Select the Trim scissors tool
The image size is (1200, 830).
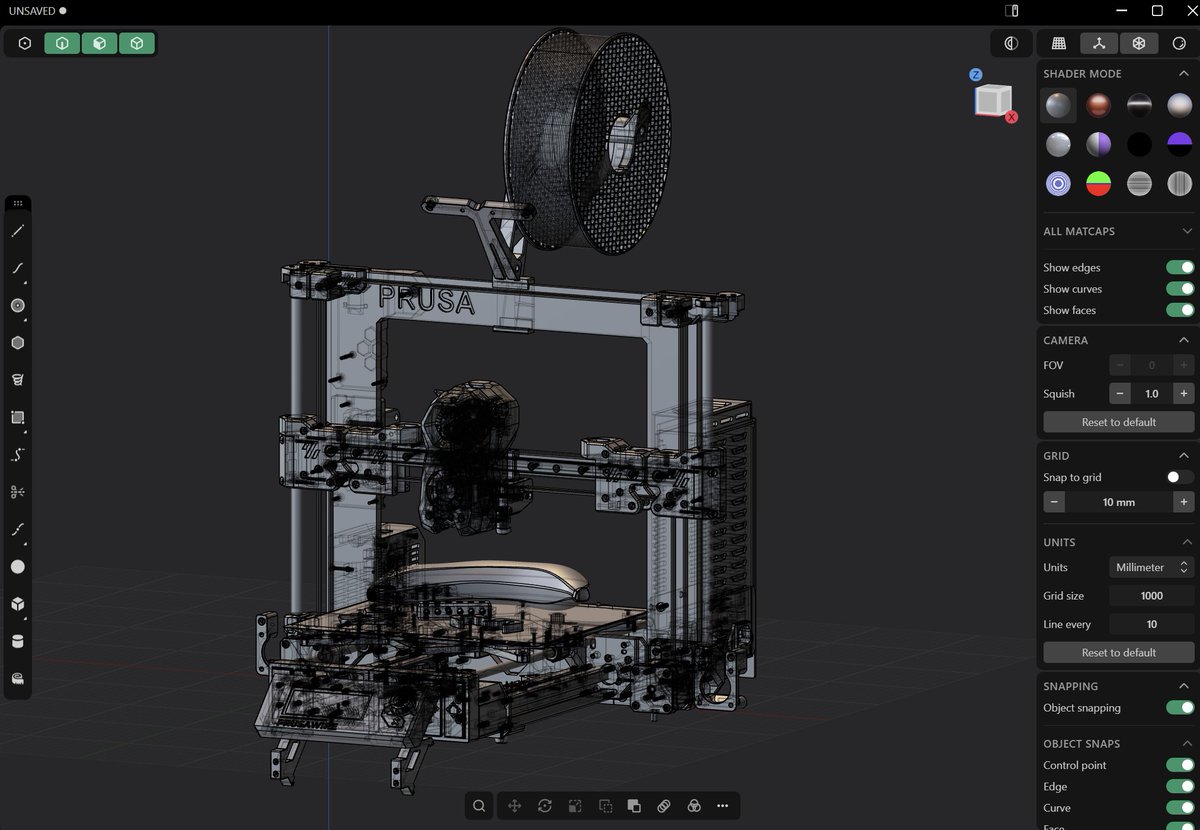[x=18, y=492]
